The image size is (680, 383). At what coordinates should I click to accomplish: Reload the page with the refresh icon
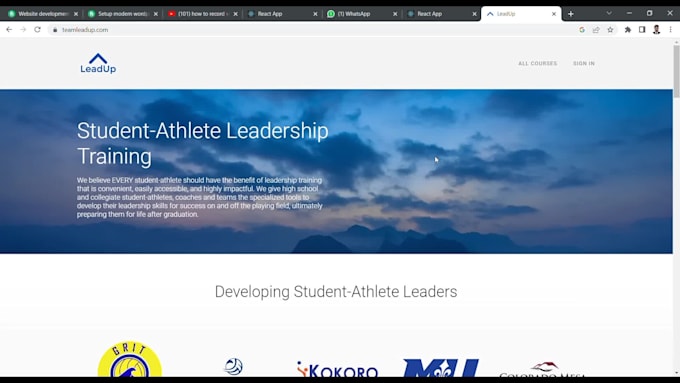click(x=37, y=29)
